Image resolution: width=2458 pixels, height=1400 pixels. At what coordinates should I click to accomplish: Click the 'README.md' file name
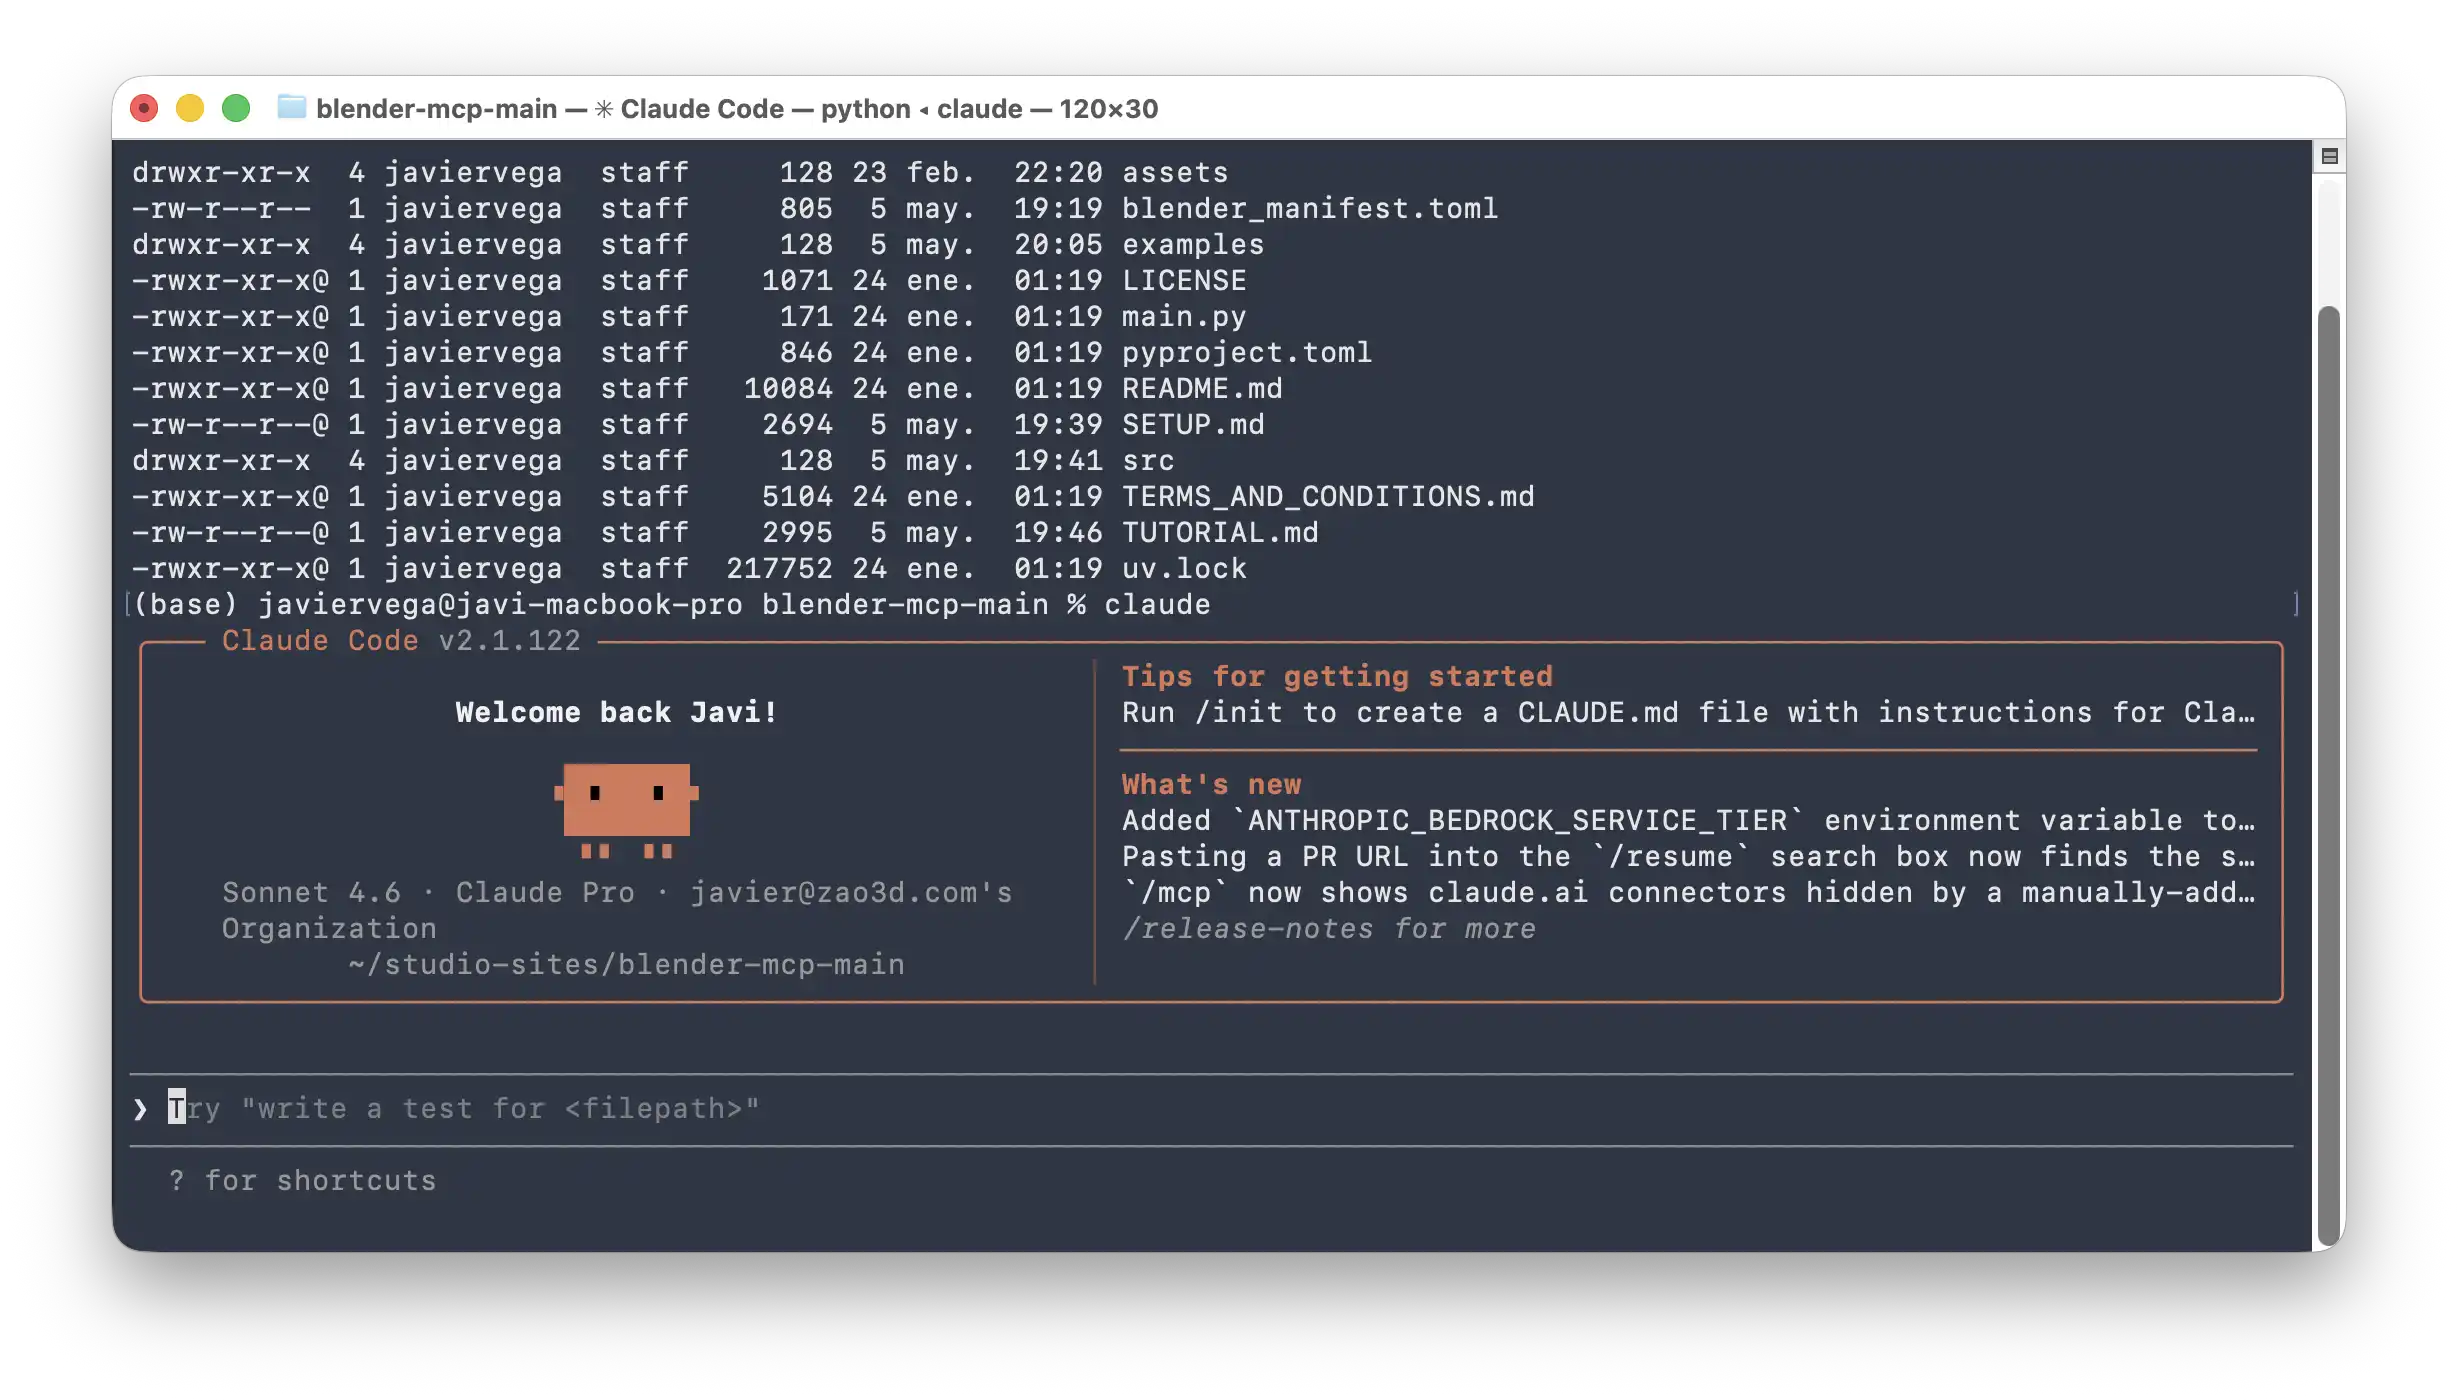coord(1202,388)
